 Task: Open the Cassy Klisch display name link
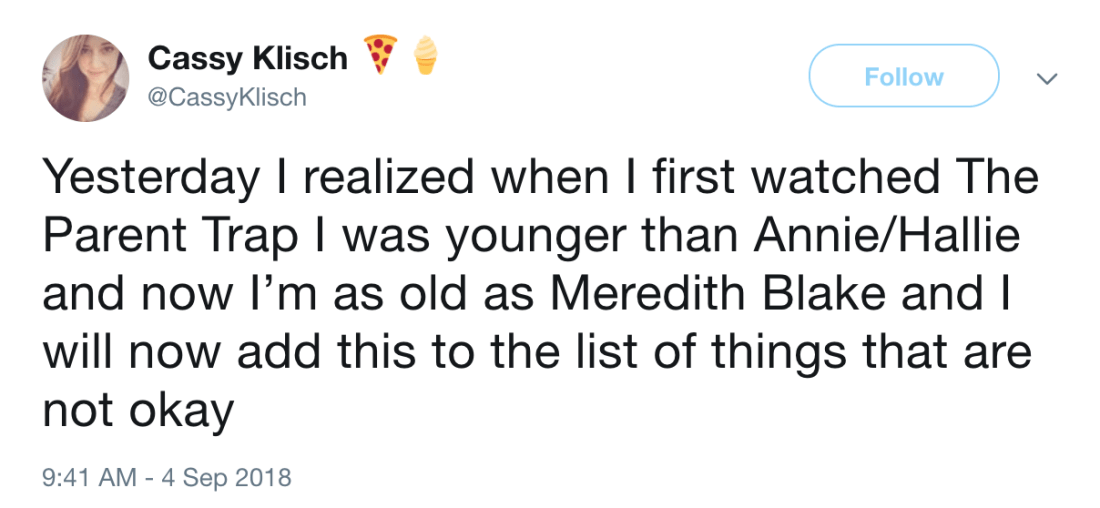tap(247, 59)
